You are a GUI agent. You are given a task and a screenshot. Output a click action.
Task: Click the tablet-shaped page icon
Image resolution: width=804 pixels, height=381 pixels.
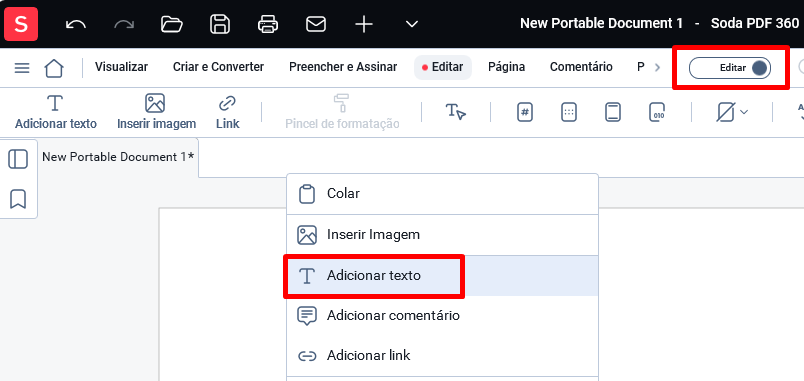pos(613,112)
